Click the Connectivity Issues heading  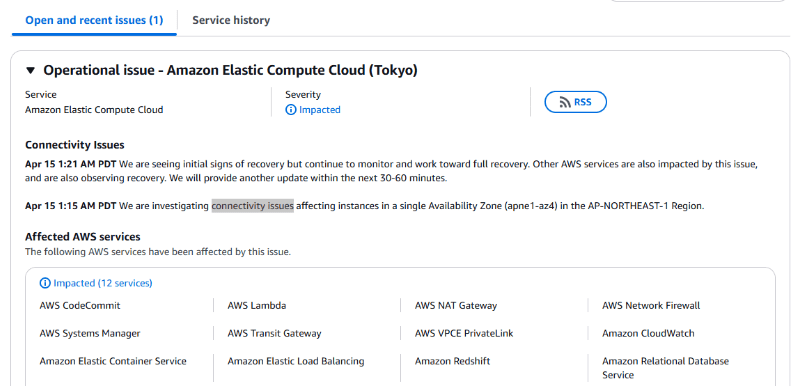pos(75,145)
